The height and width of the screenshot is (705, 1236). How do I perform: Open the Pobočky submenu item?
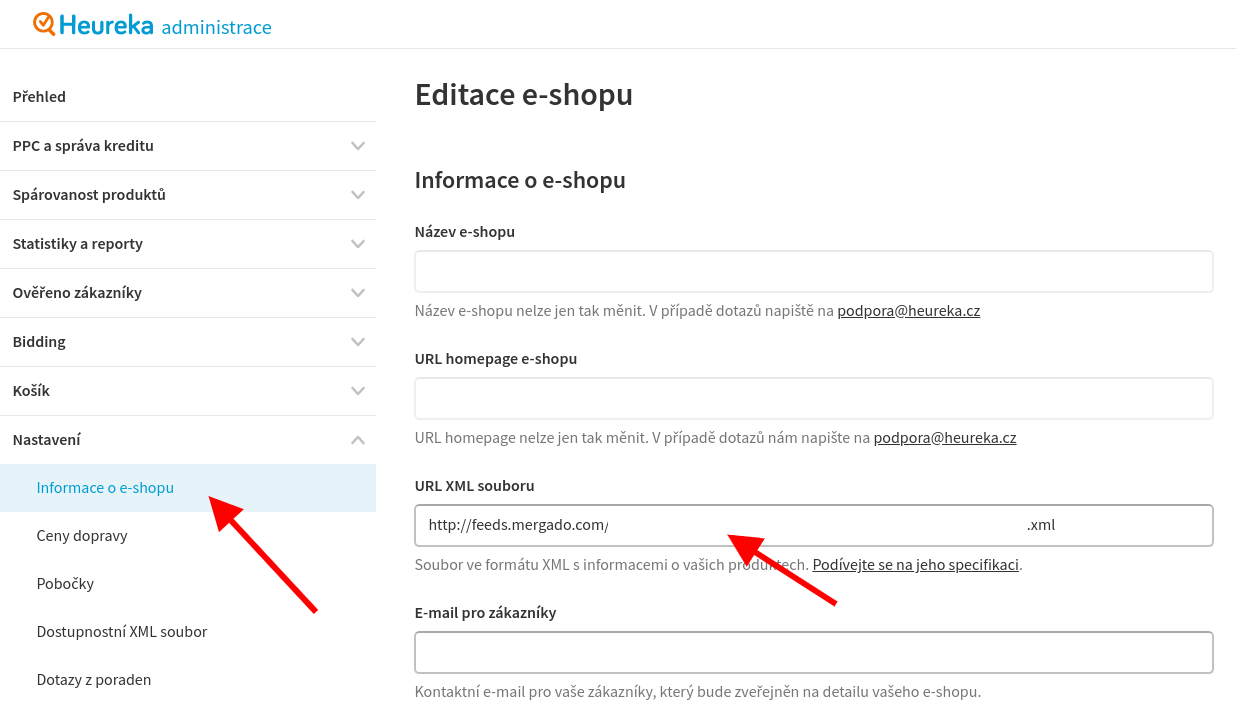click(x=65, y=584)
